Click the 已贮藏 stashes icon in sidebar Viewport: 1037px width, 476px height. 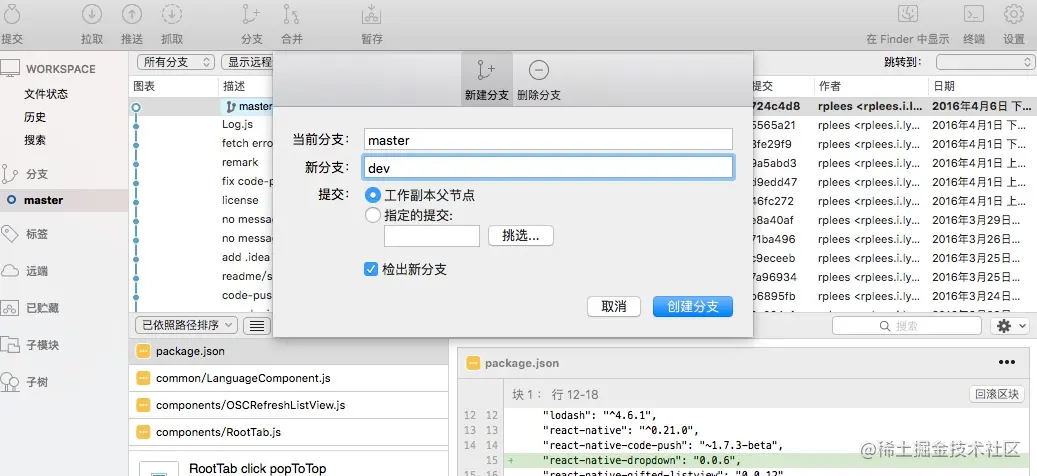[x=10, y=307]
